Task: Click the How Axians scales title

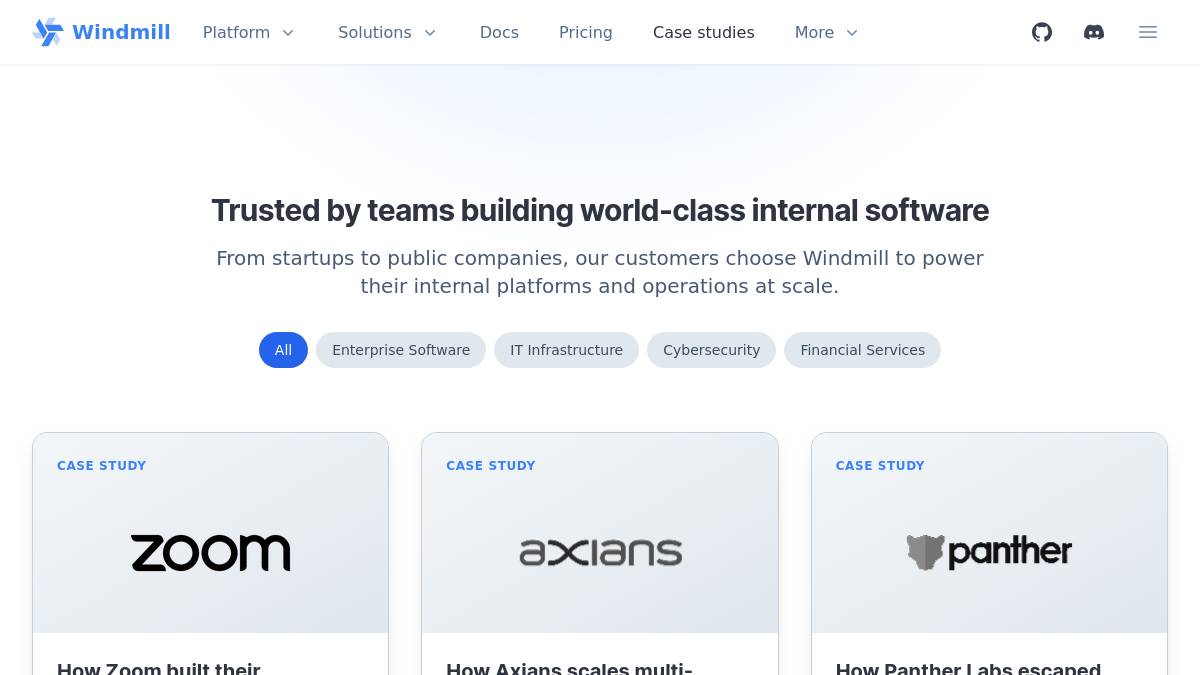Action: coord(569,667)
